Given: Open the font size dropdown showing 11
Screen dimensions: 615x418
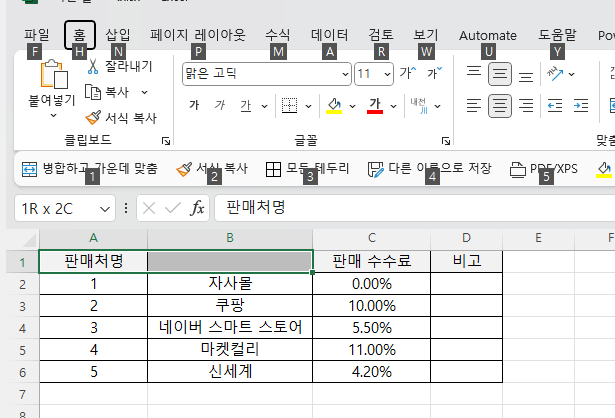Looking at the screenshot, I should point(387,74).
